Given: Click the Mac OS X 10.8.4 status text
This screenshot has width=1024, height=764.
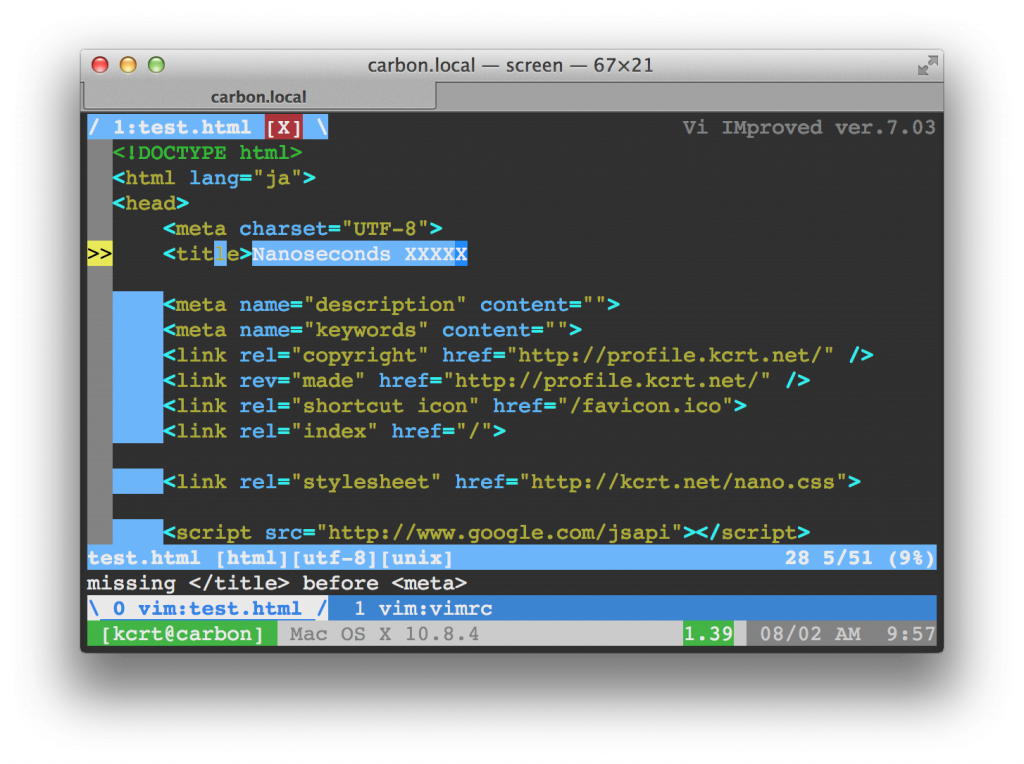Looking at the screenshot, I should [x=385, y=634].
